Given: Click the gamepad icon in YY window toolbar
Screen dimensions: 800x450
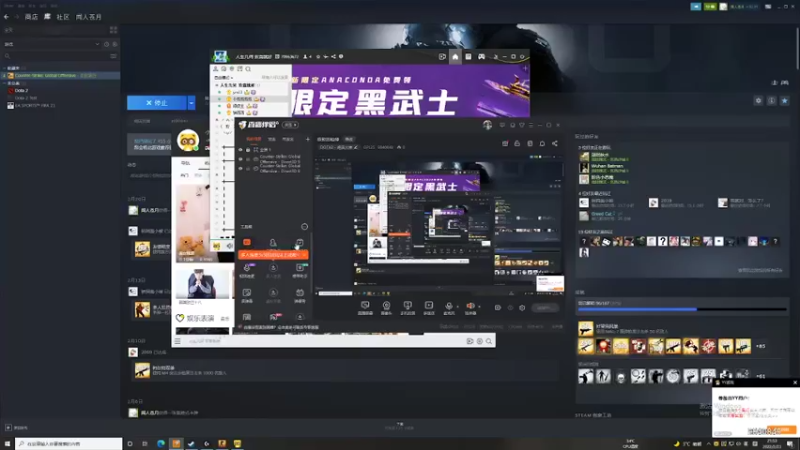Looking at the screenshot, I should point(481,57).
